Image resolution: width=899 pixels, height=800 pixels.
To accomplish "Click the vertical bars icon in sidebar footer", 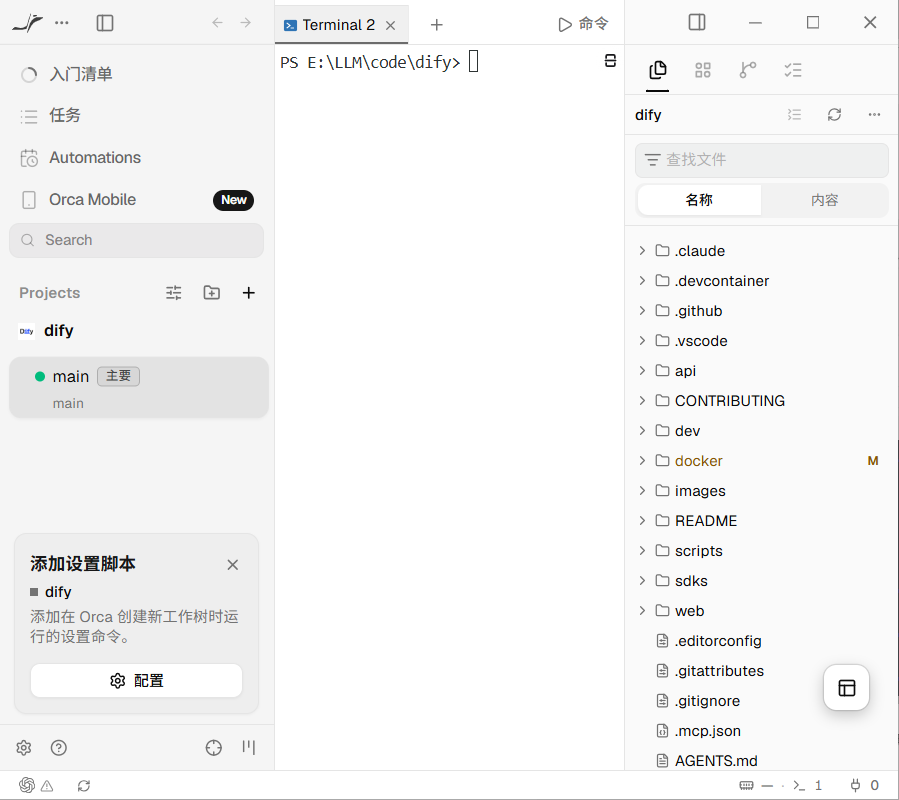I will (x=248, y=747).
